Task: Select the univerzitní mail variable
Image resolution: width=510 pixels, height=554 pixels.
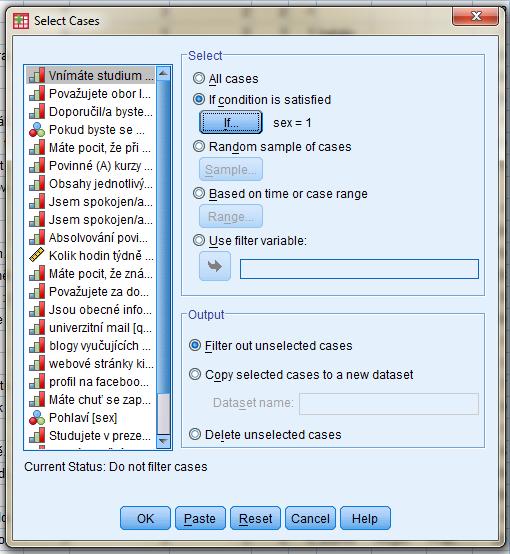Action: tap(91, 328)
